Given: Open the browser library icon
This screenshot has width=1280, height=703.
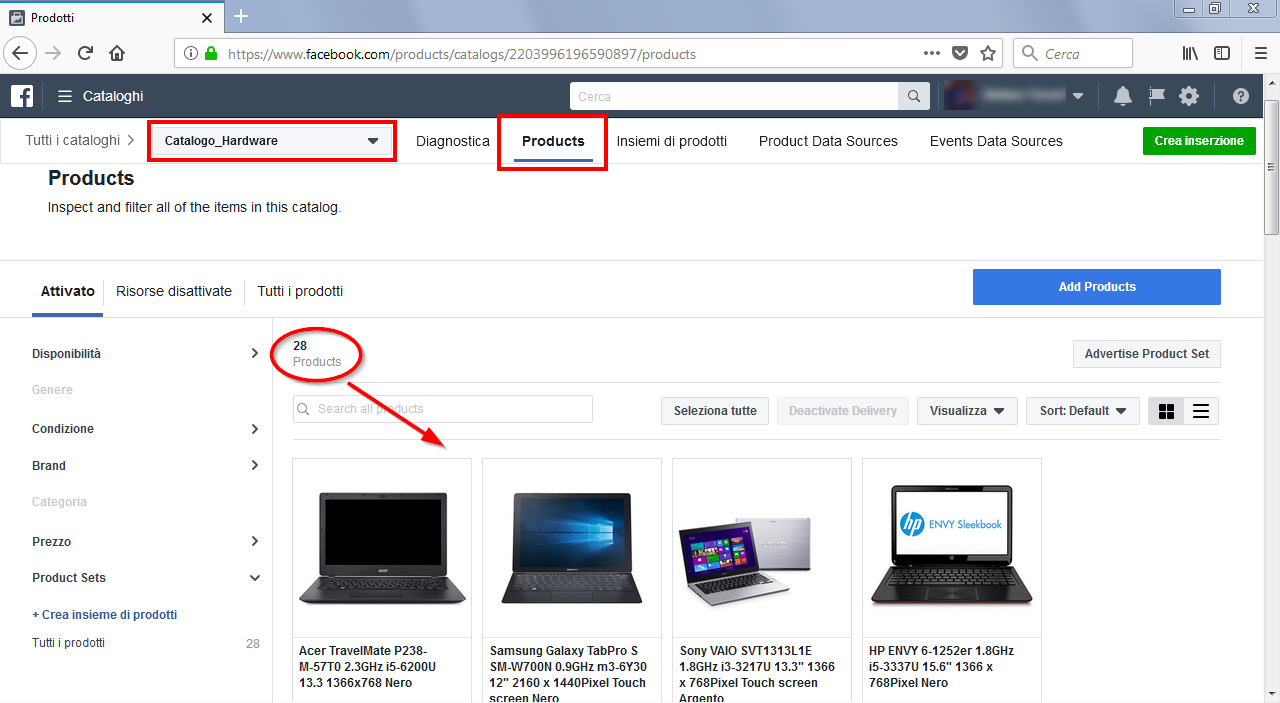Looking at the screenshot, I should pyautogui.click(x=1190, y=53).
